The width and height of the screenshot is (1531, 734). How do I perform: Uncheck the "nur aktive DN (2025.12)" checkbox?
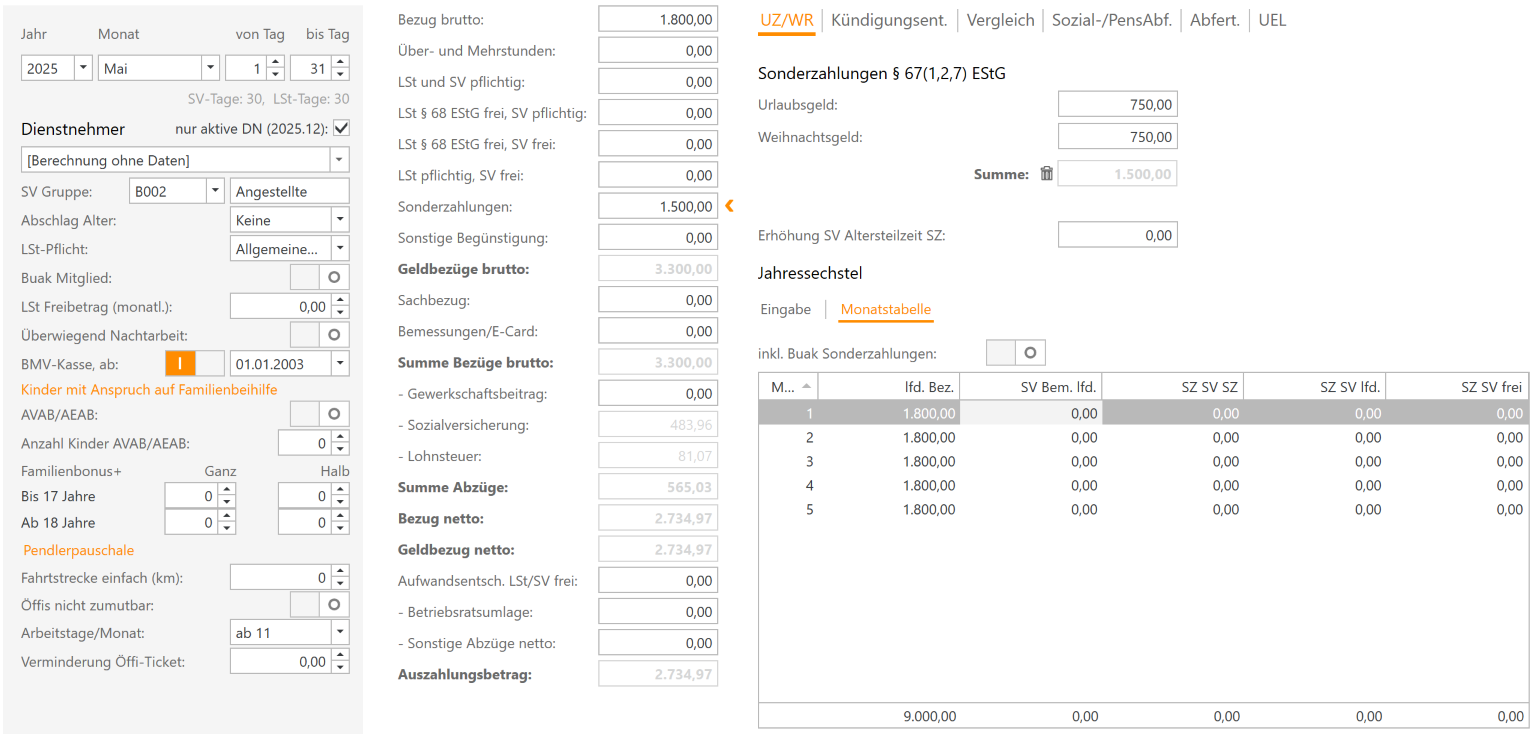[x=341, y=128]
